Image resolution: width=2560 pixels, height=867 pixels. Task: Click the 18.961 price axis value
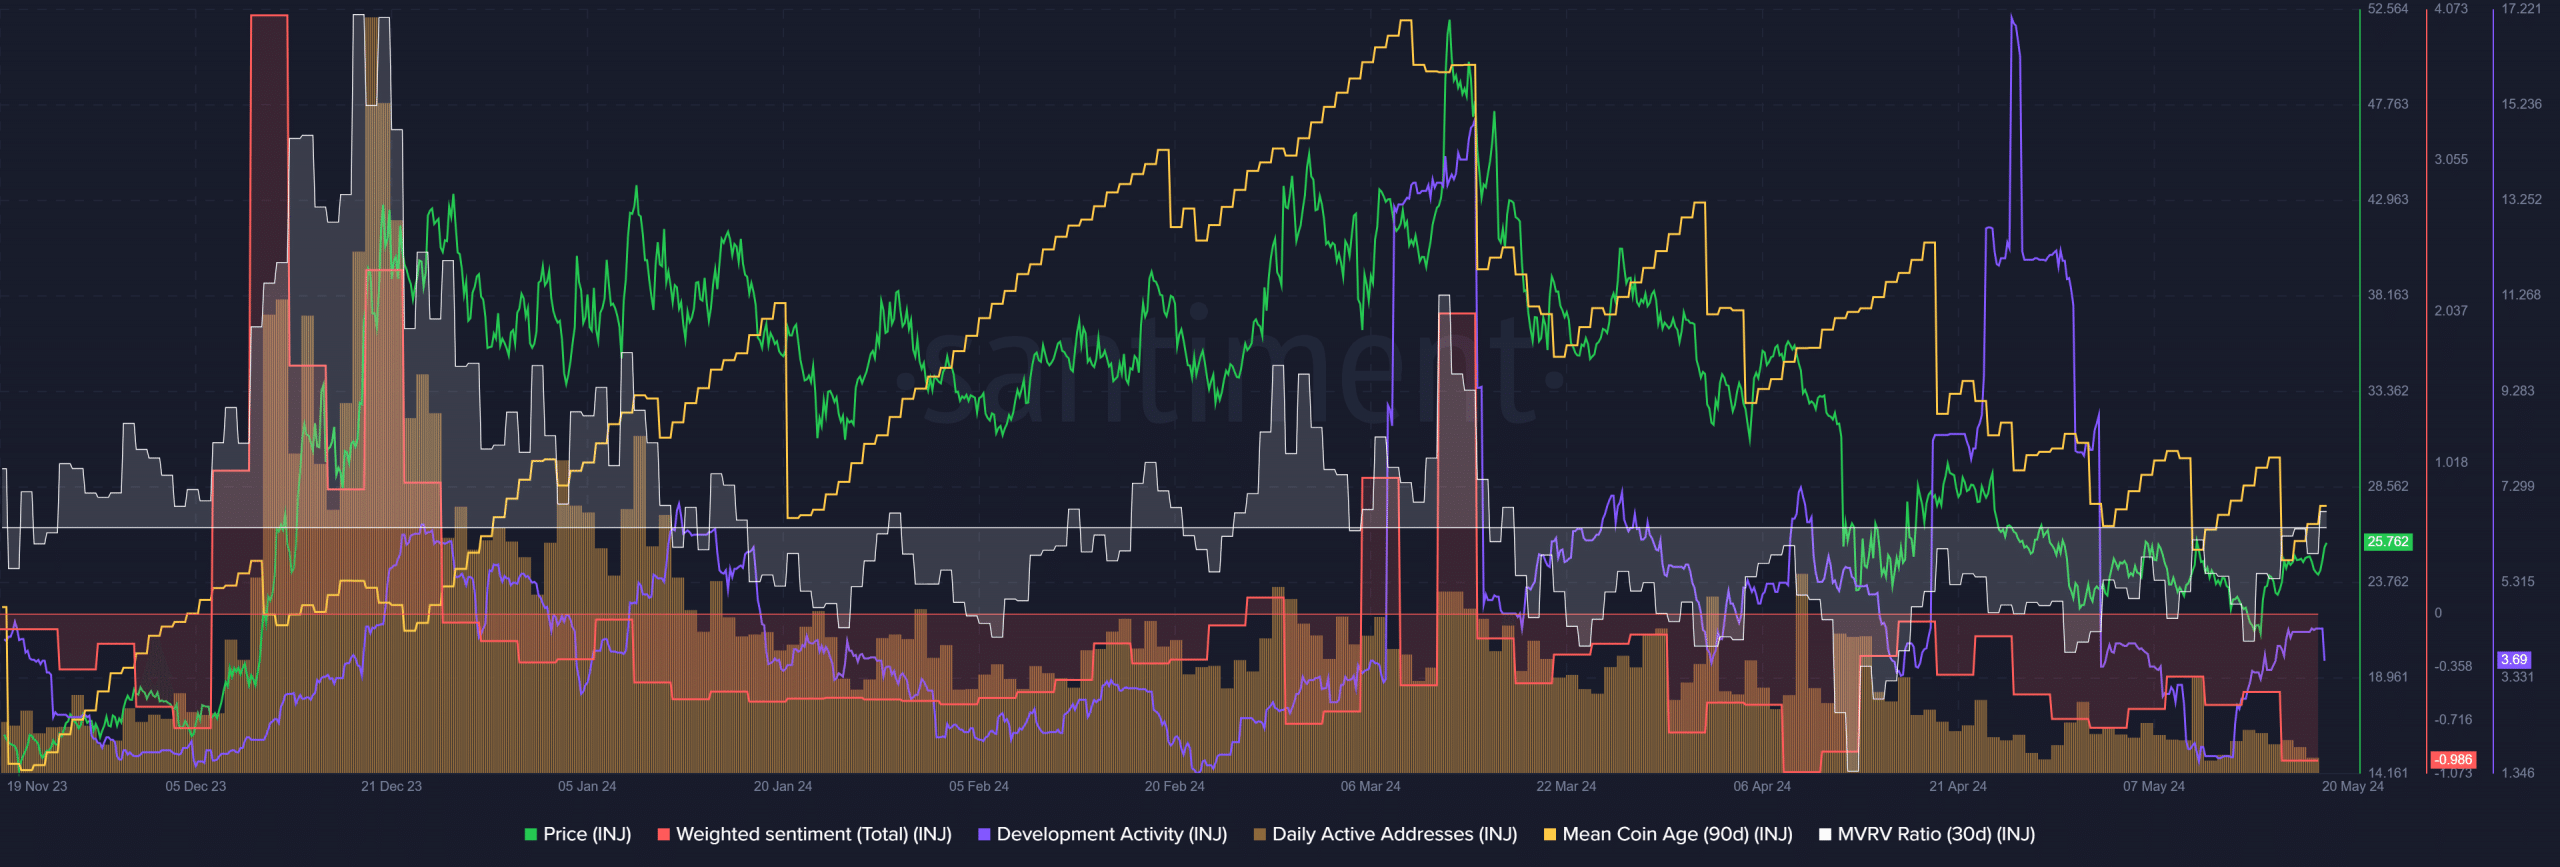pyautogui.click(x=2388, y=678)
